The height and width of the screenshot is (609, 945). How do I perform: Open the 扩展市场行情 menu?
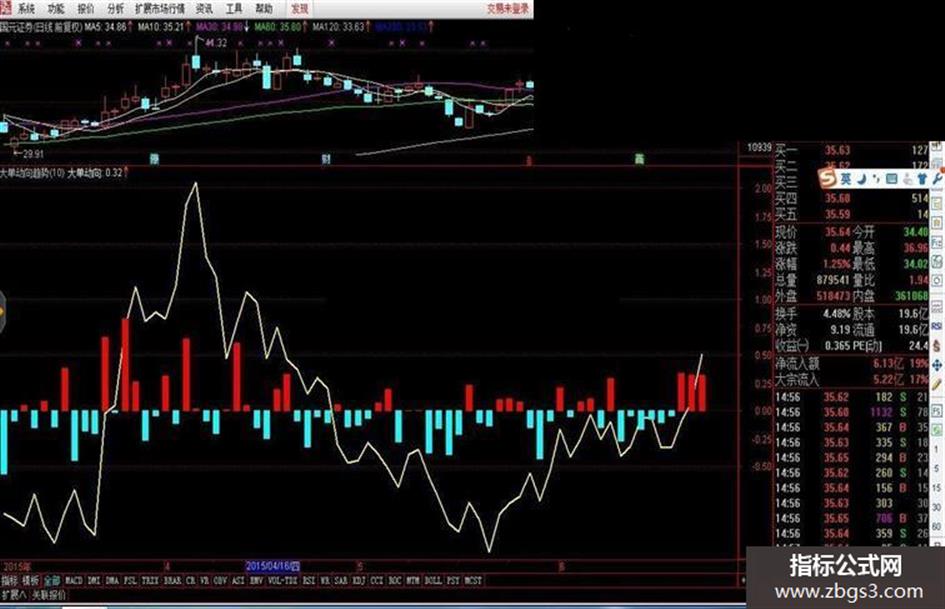(160, 8)
